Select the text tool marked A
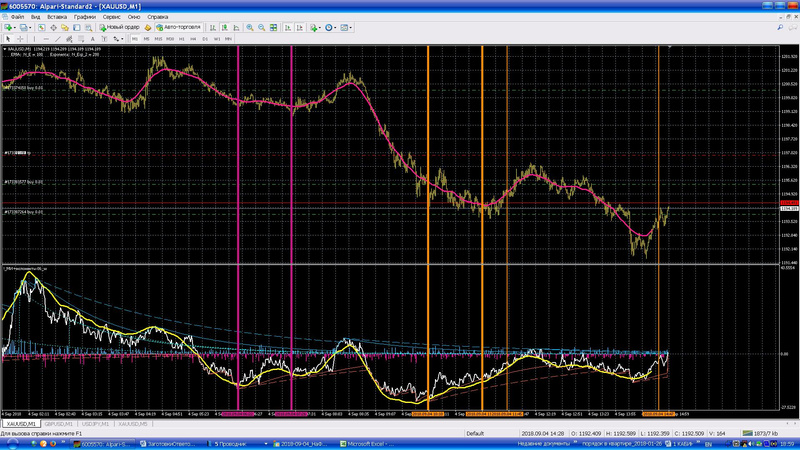800x450 pixels. [x=93, y=38]
